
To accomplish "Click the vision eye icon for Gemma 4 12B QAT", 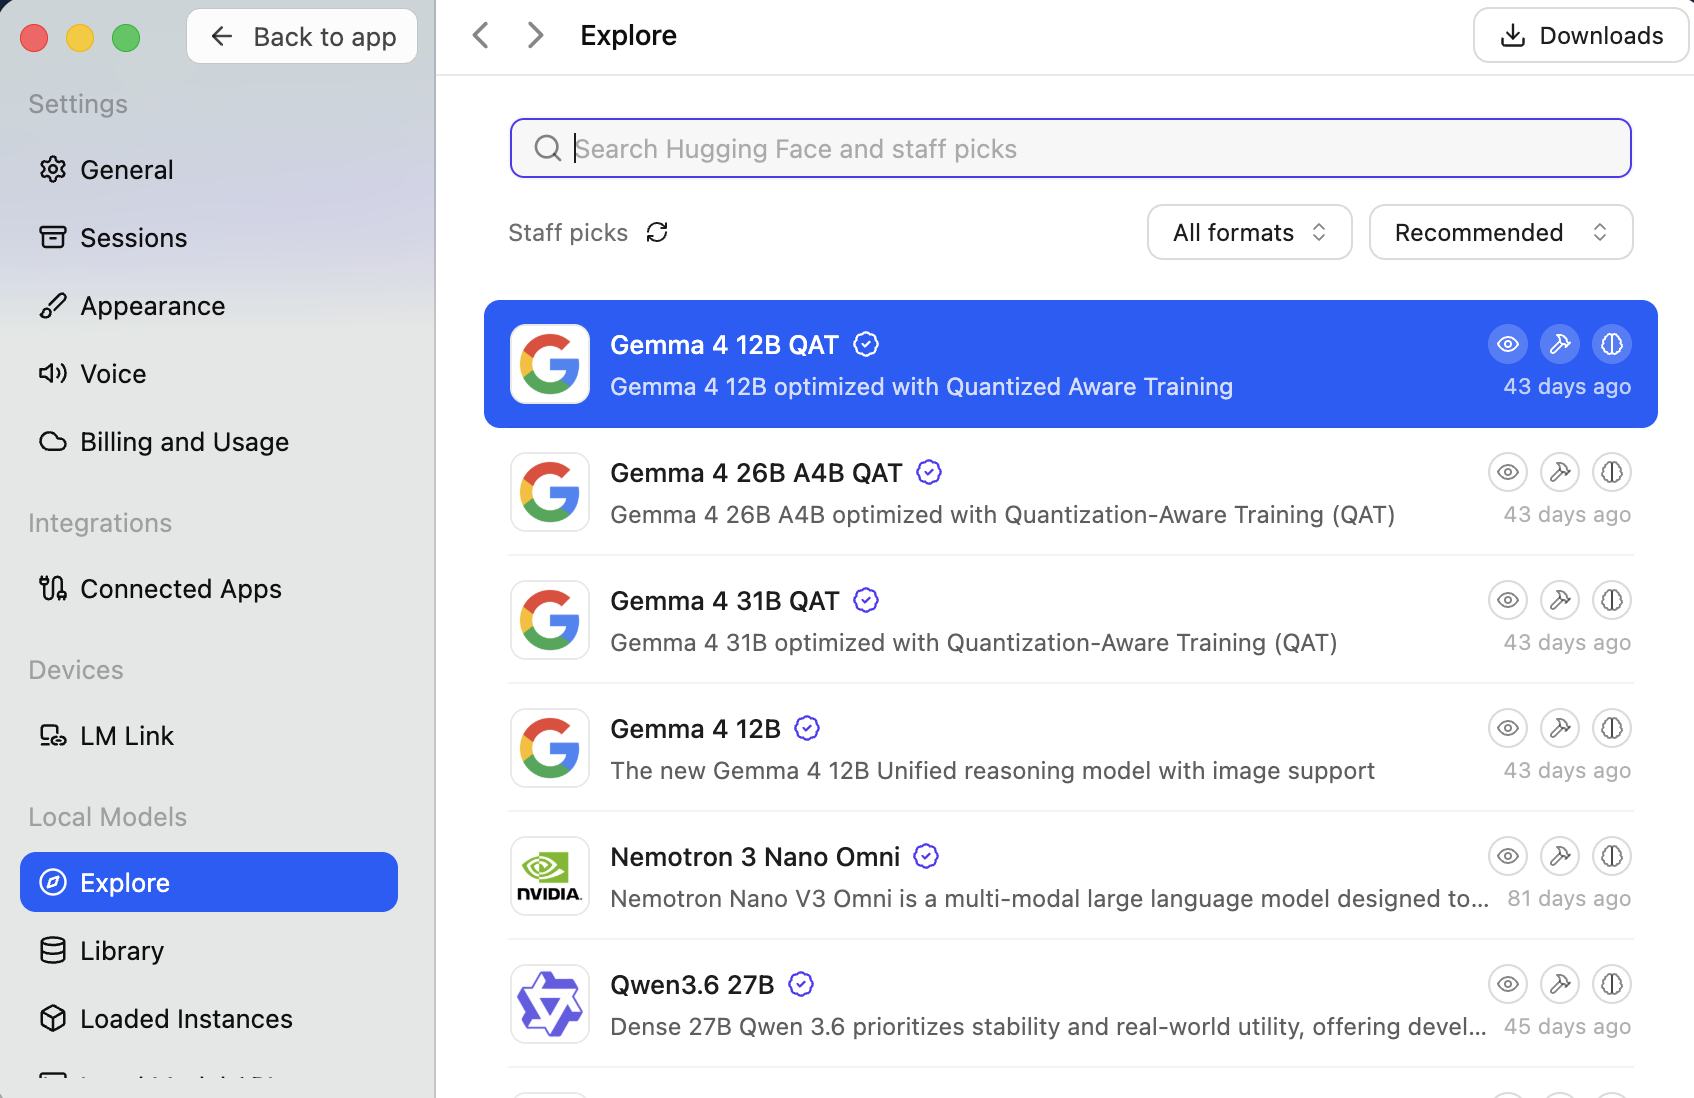I will (x=1508, y=344).
